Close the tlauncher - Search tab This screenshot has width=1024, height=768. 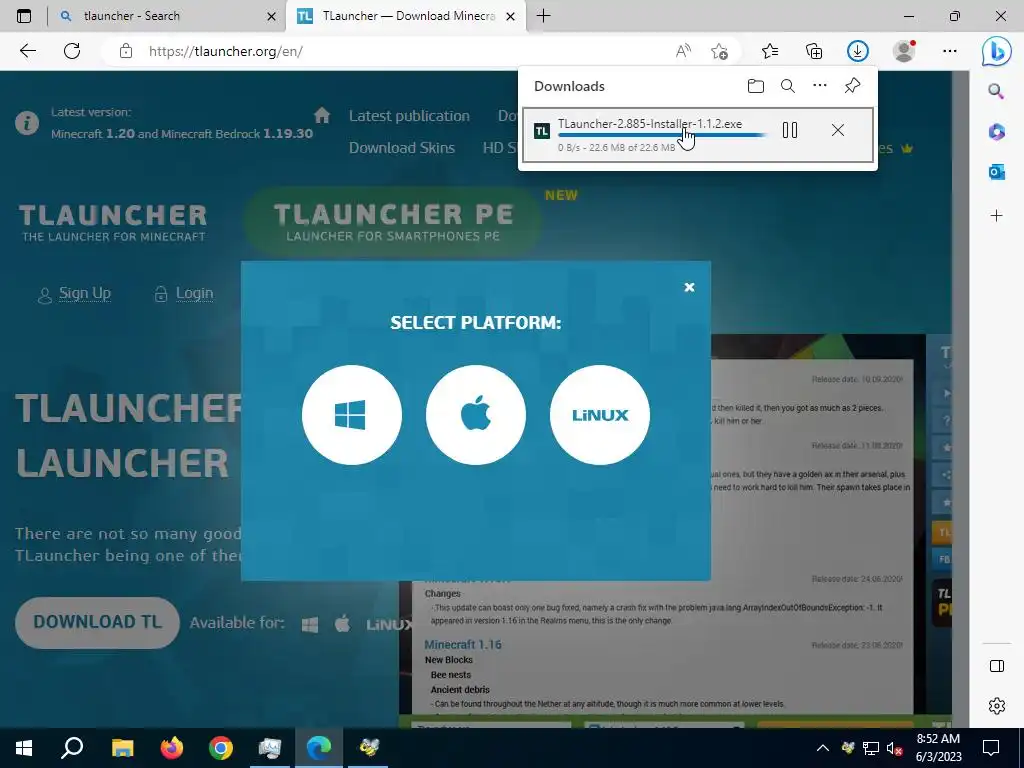[272, 16]
